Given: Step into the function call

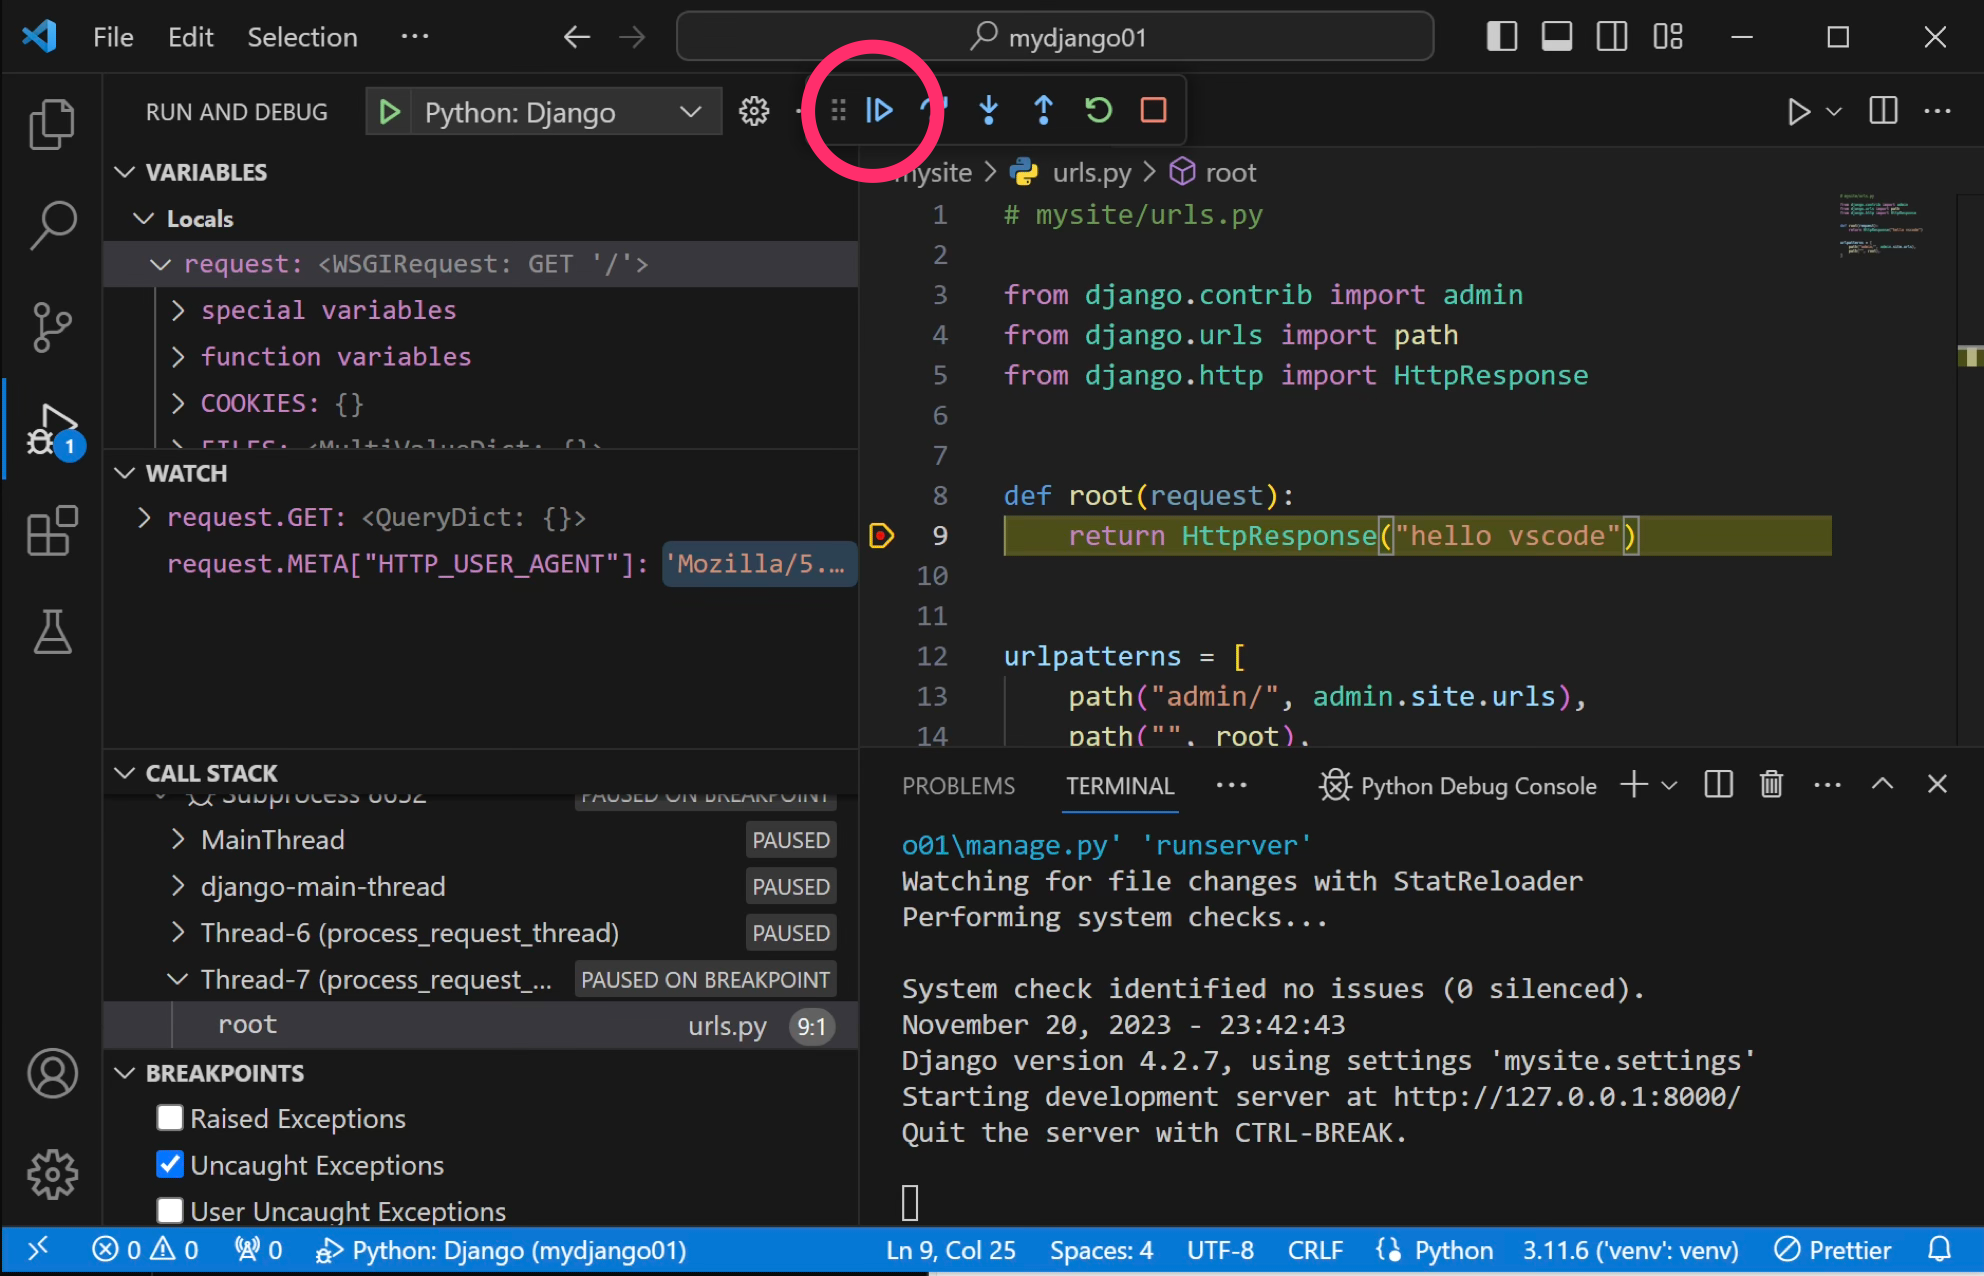Looking at the screenshot, I should click(989, 111).
